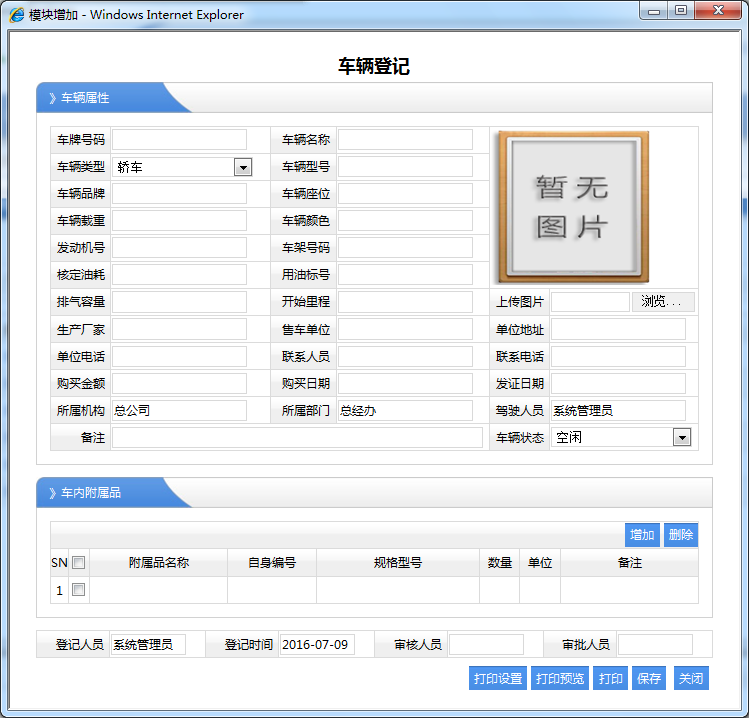
Task: Open 打印设置 print settings
Action: [497, 678]
